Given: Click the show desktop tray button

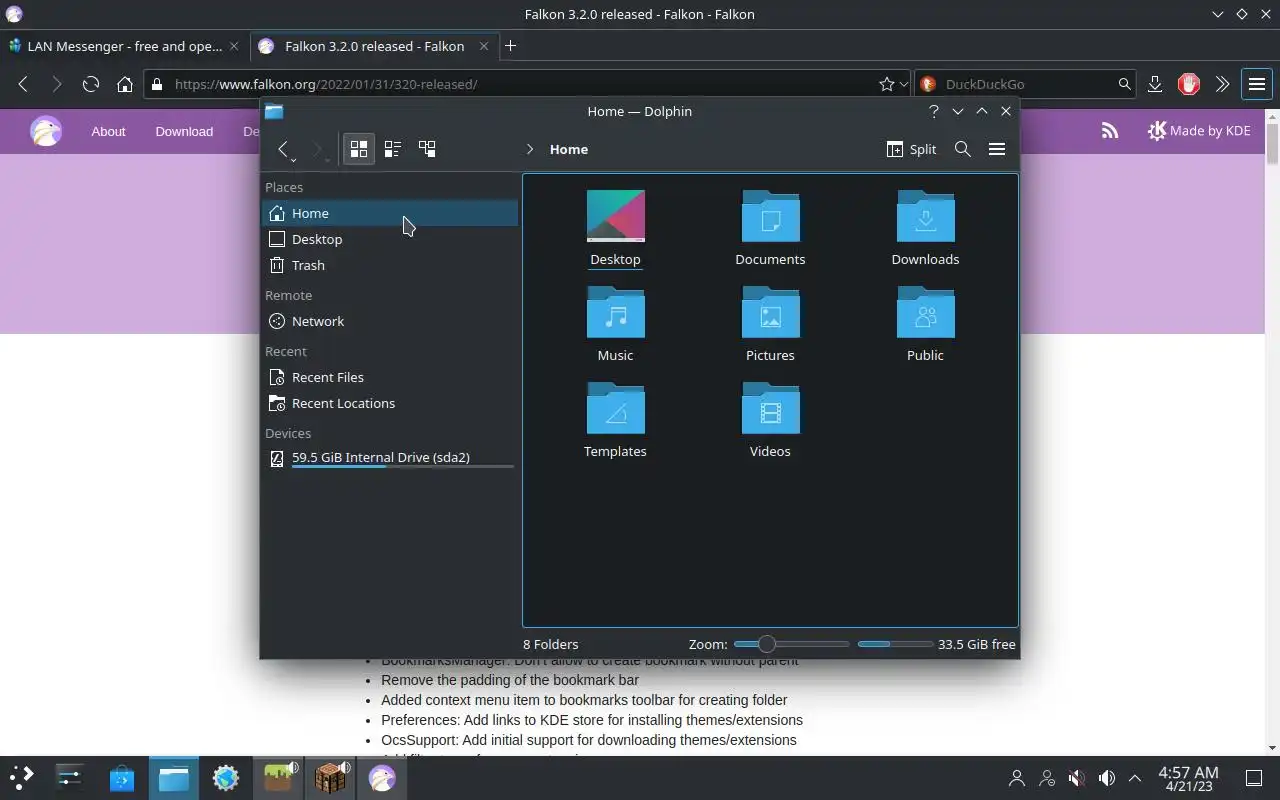Looking at the screenshot, I should (1254, 778).
